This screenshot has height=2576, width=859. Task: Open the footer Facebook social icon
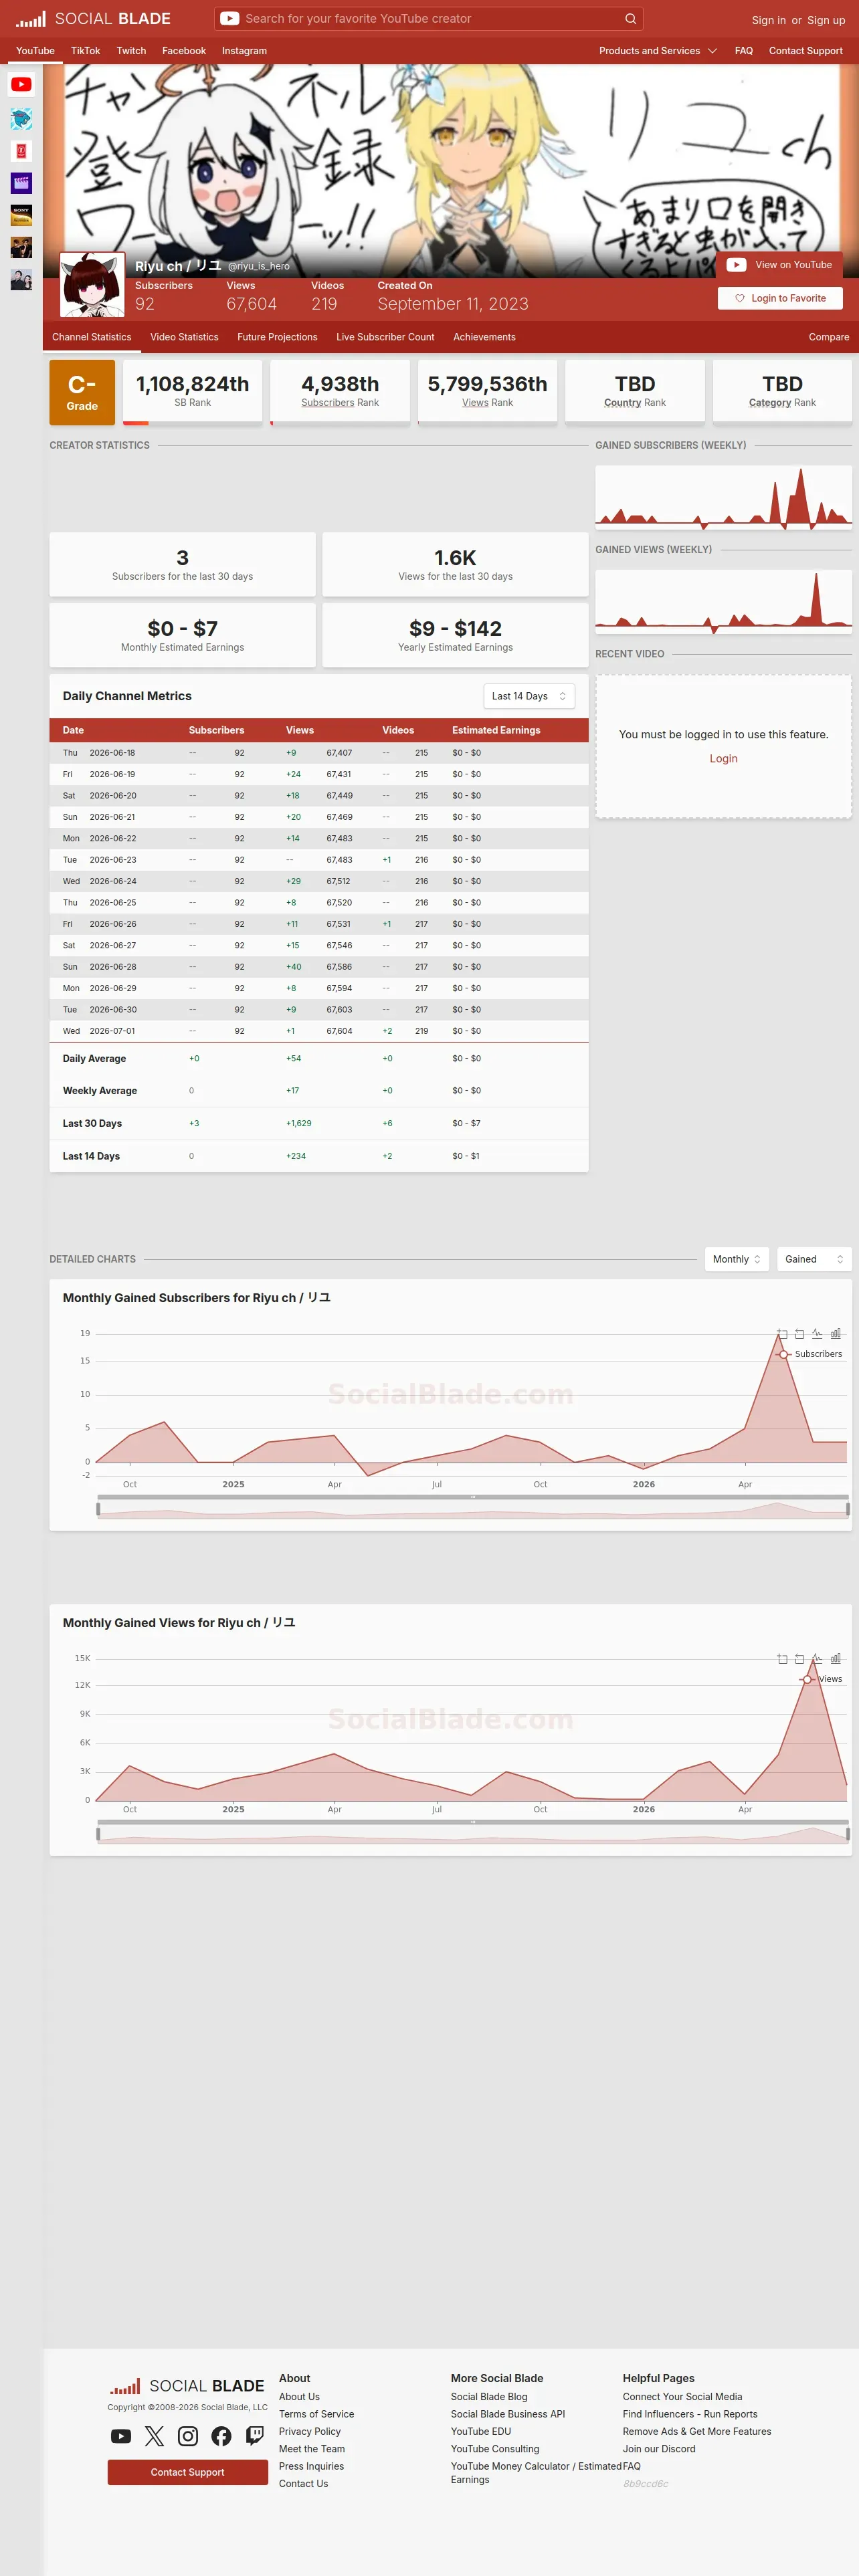click(x=221, y=2436)
